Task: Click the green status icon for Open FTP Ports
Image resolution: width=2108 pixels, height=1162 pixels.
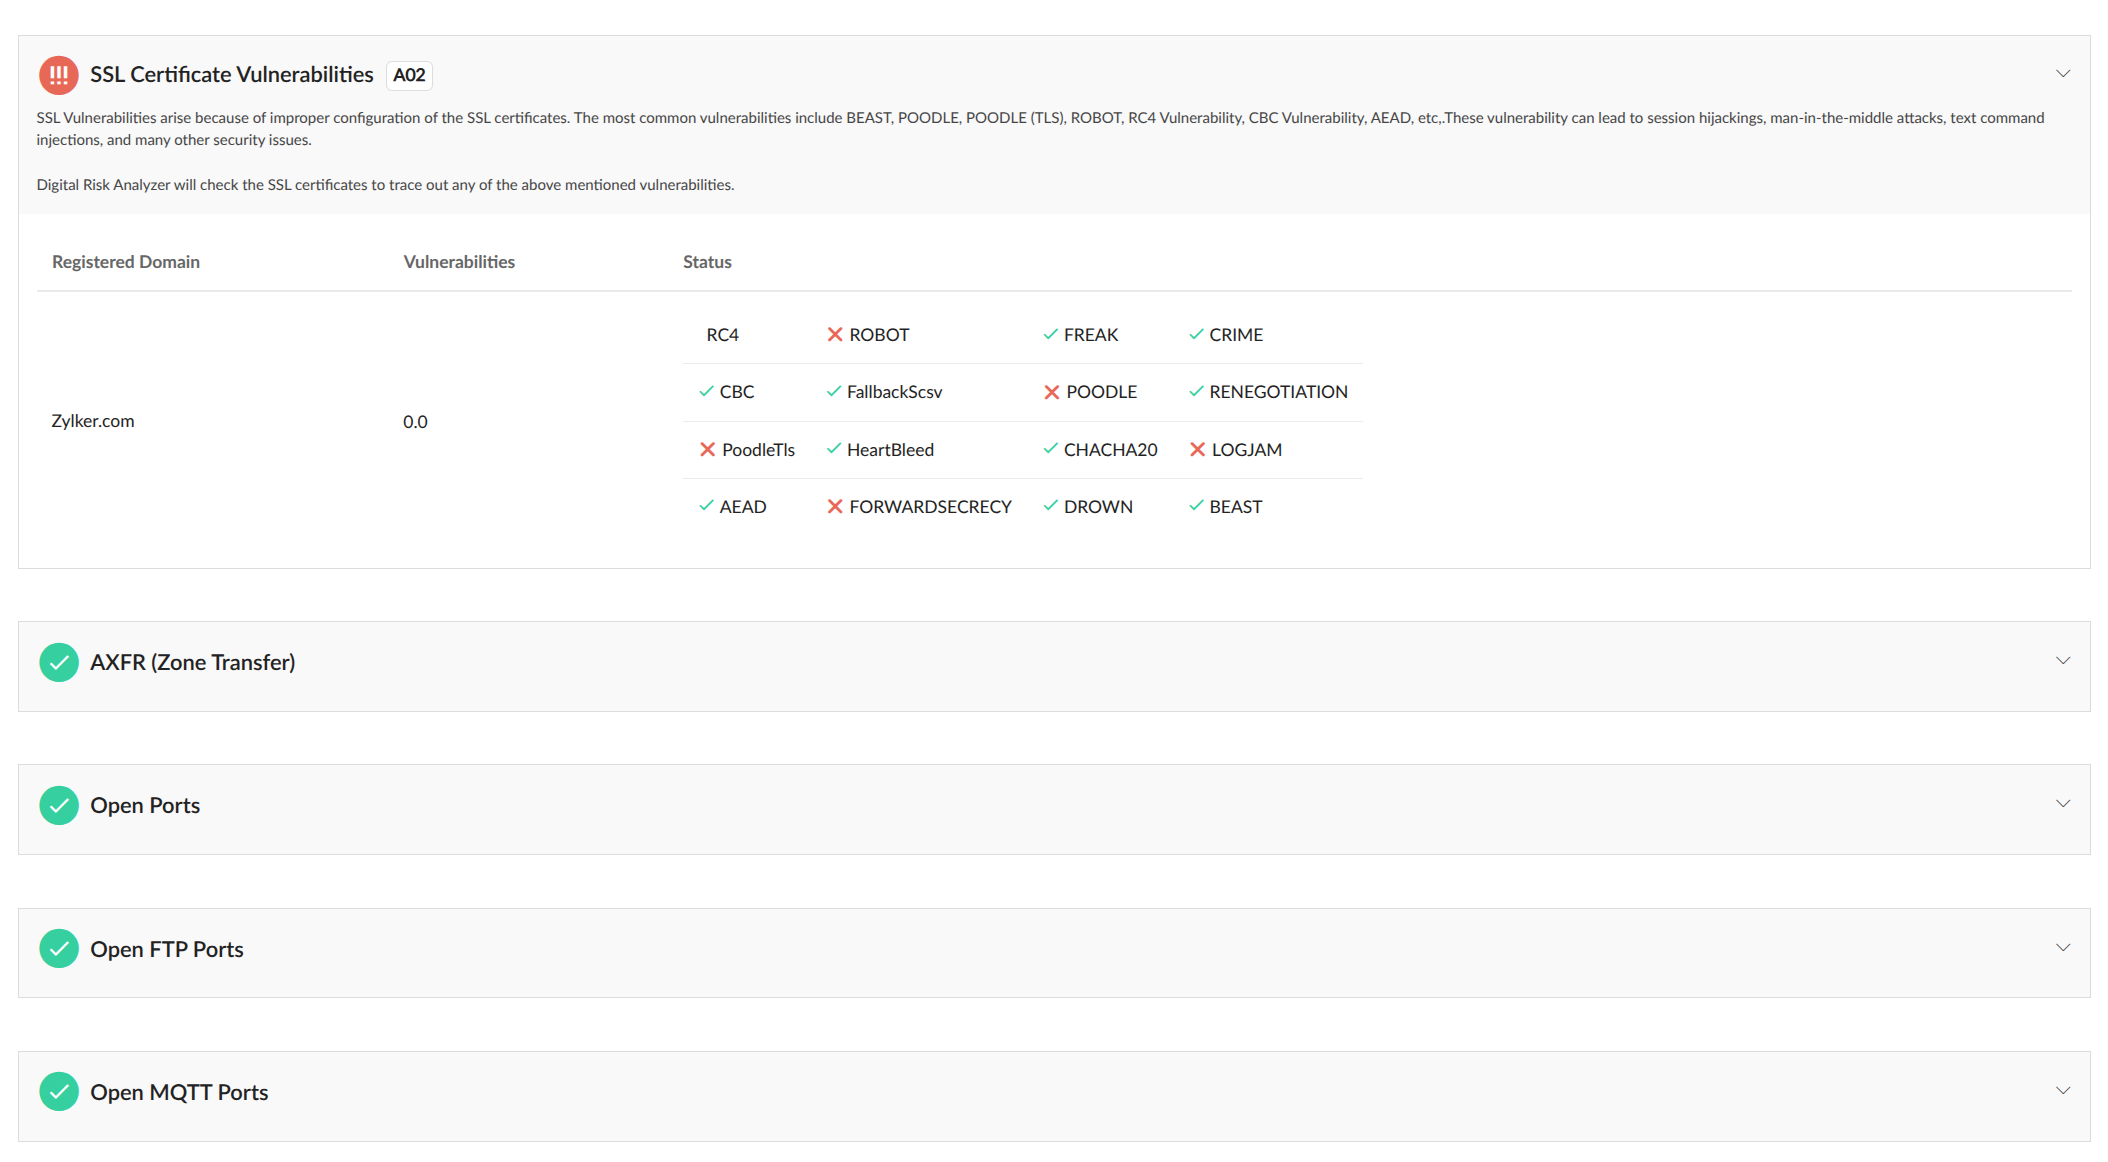Action: coord(58,949)
